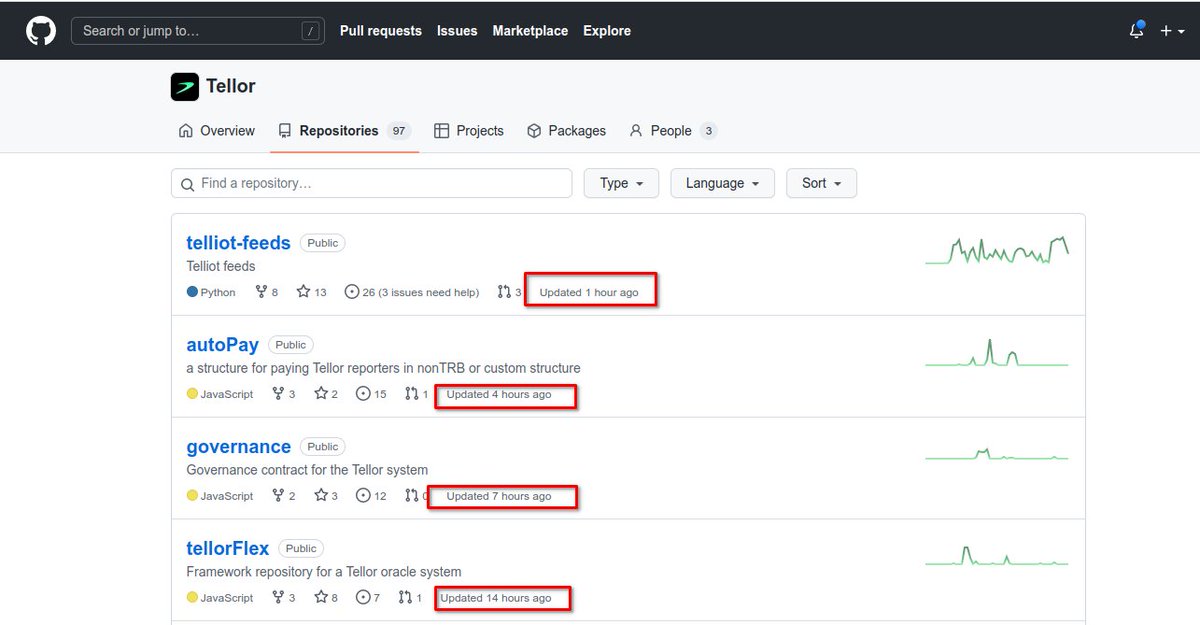Select the Repositories tab
Viewport: 1200px width, 625px height.
(344, 131)
